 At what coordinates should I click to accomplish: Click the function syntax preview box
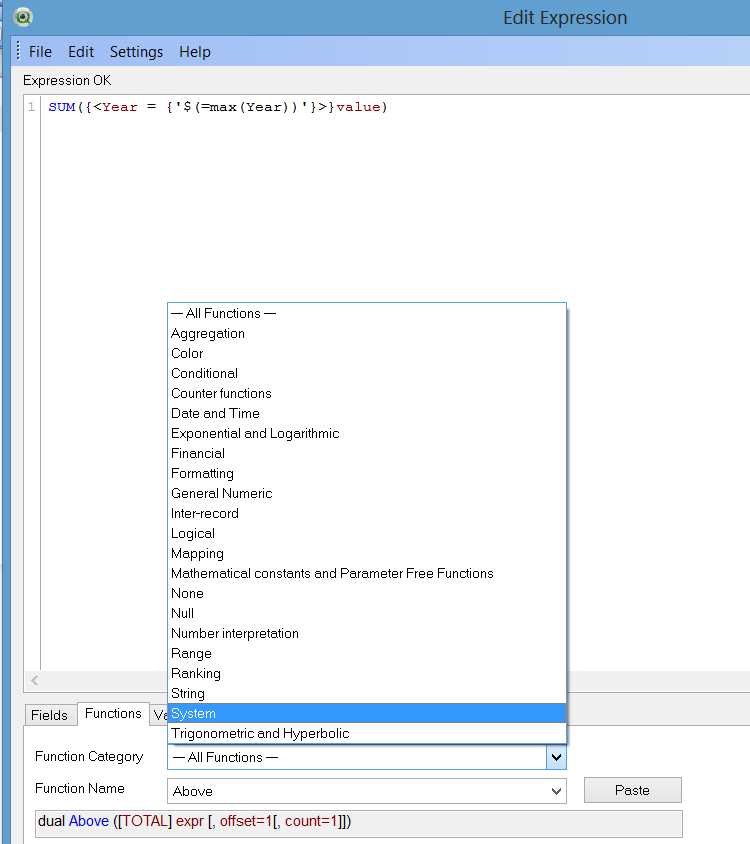point(359,824)
